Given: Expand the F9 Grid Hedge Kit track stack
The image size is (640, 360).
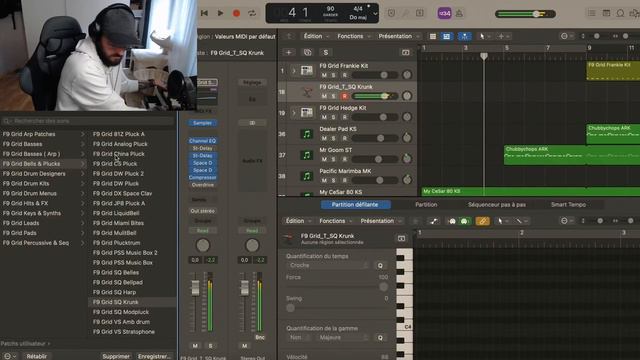Looking at the screenshot, I should pos(293,113).
